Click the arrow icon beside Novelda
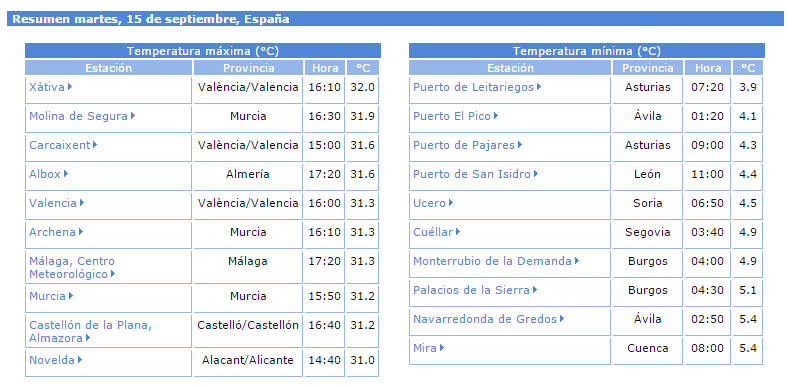The image size is (788, 387). [80, 360]
